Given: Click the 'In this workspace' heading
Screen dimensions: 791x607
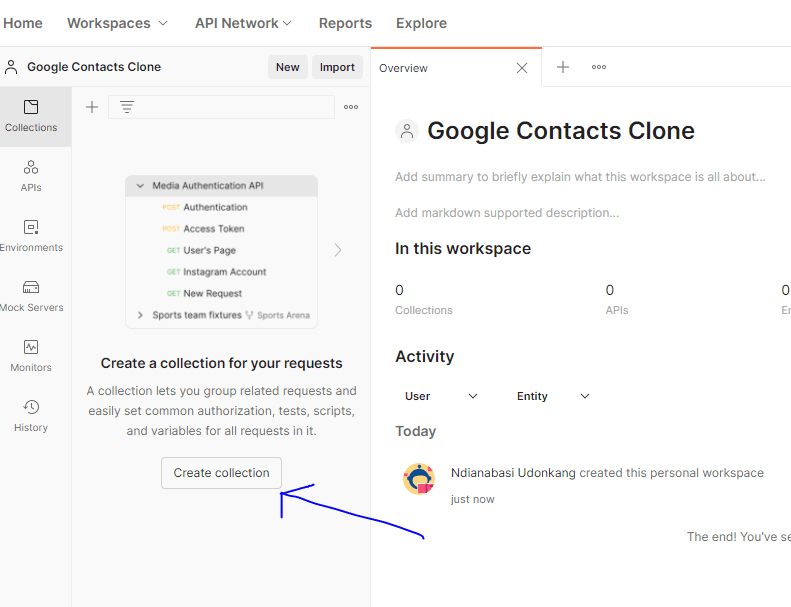Looking at the screenshot, I should (x=463, y=248).
